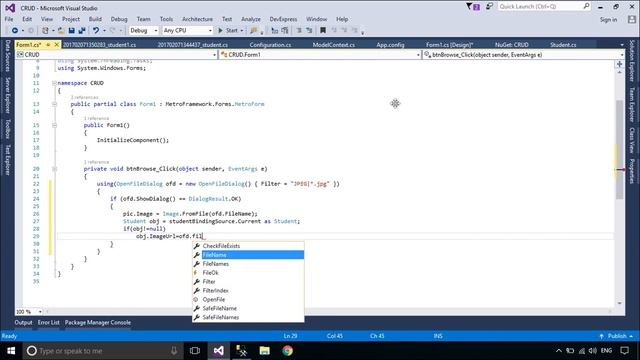Click the account picture icon beside Sign in
640x360 pixels.
(632, 19)
